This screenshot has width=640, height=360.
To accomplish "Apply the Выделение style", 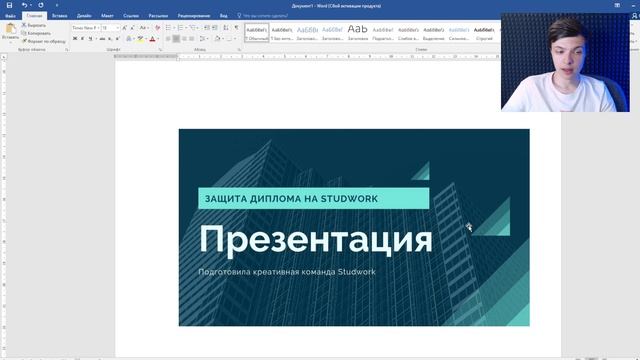I will click(x=433, y=33).
